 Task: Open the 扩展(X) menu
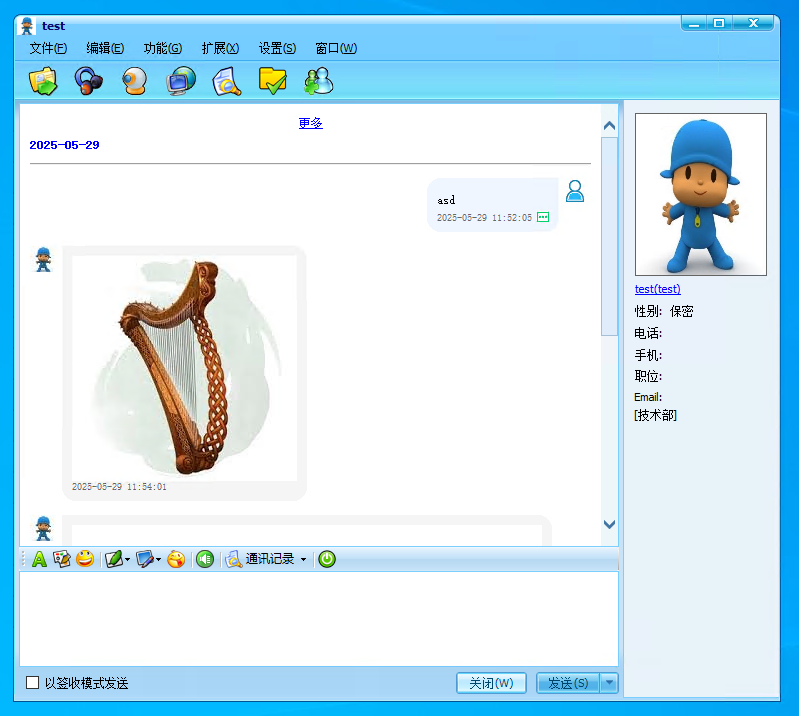(x=220, y=48)
